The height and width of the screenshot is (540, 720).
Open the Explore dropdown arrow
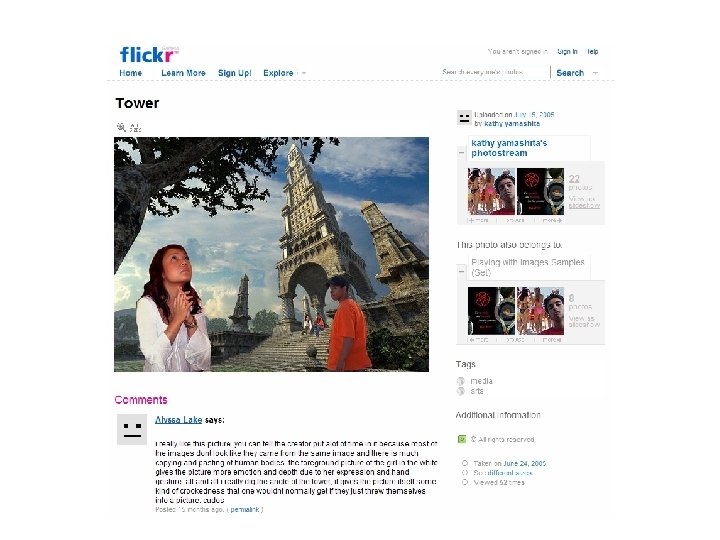click(304, 73)
